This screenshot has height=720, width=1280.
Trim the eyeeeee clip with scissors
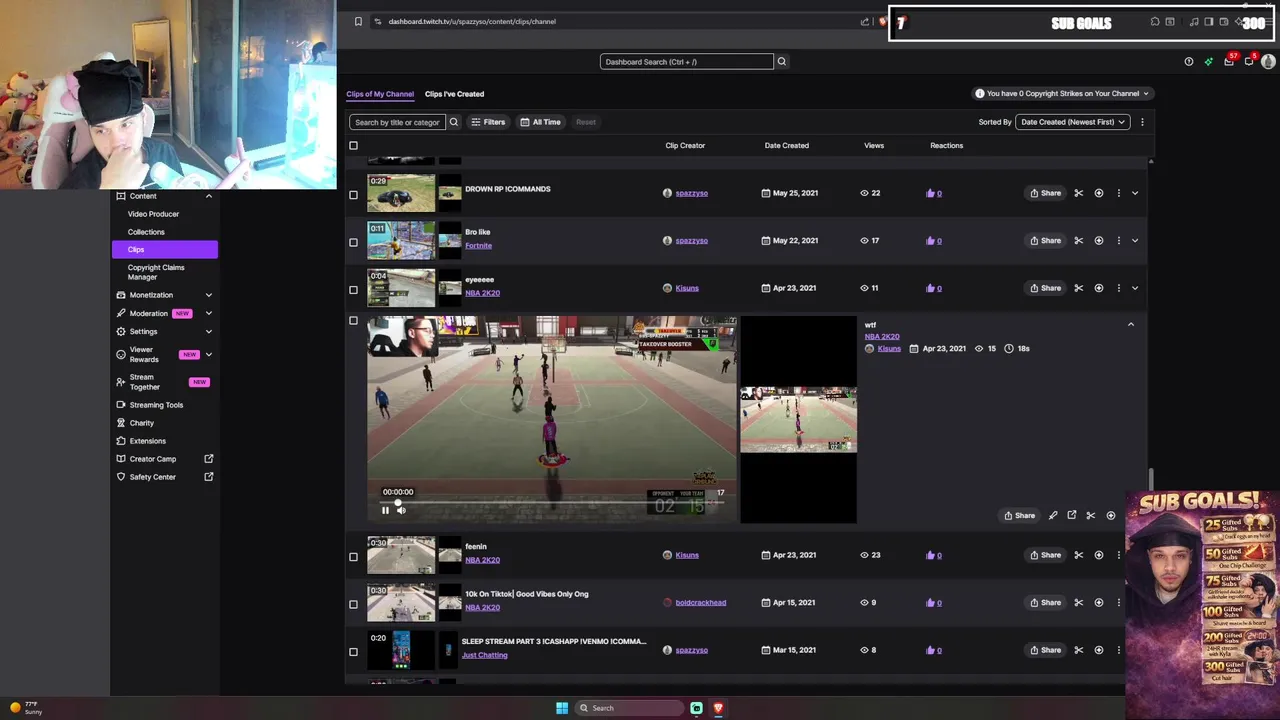tap(1078, 288)
